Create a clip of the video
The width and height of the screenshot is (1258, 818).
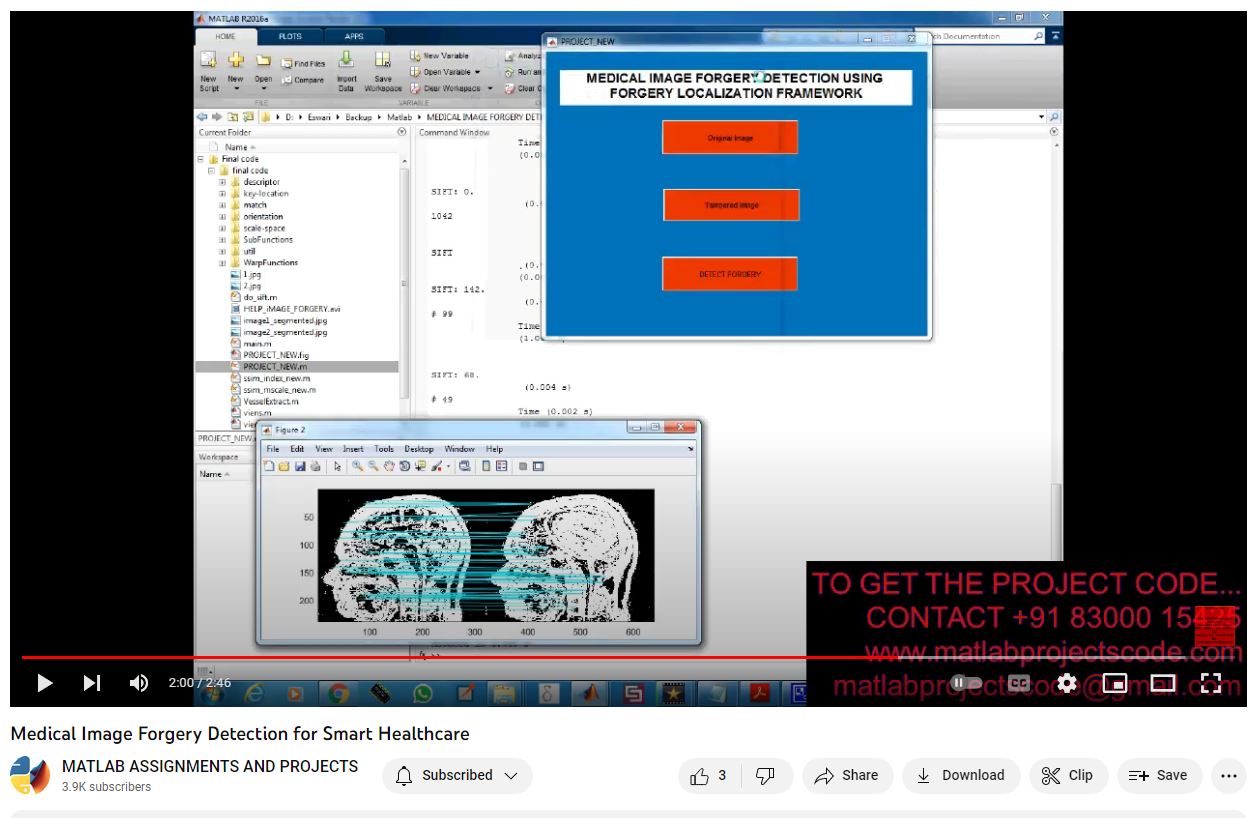[x=1067, y=775]
